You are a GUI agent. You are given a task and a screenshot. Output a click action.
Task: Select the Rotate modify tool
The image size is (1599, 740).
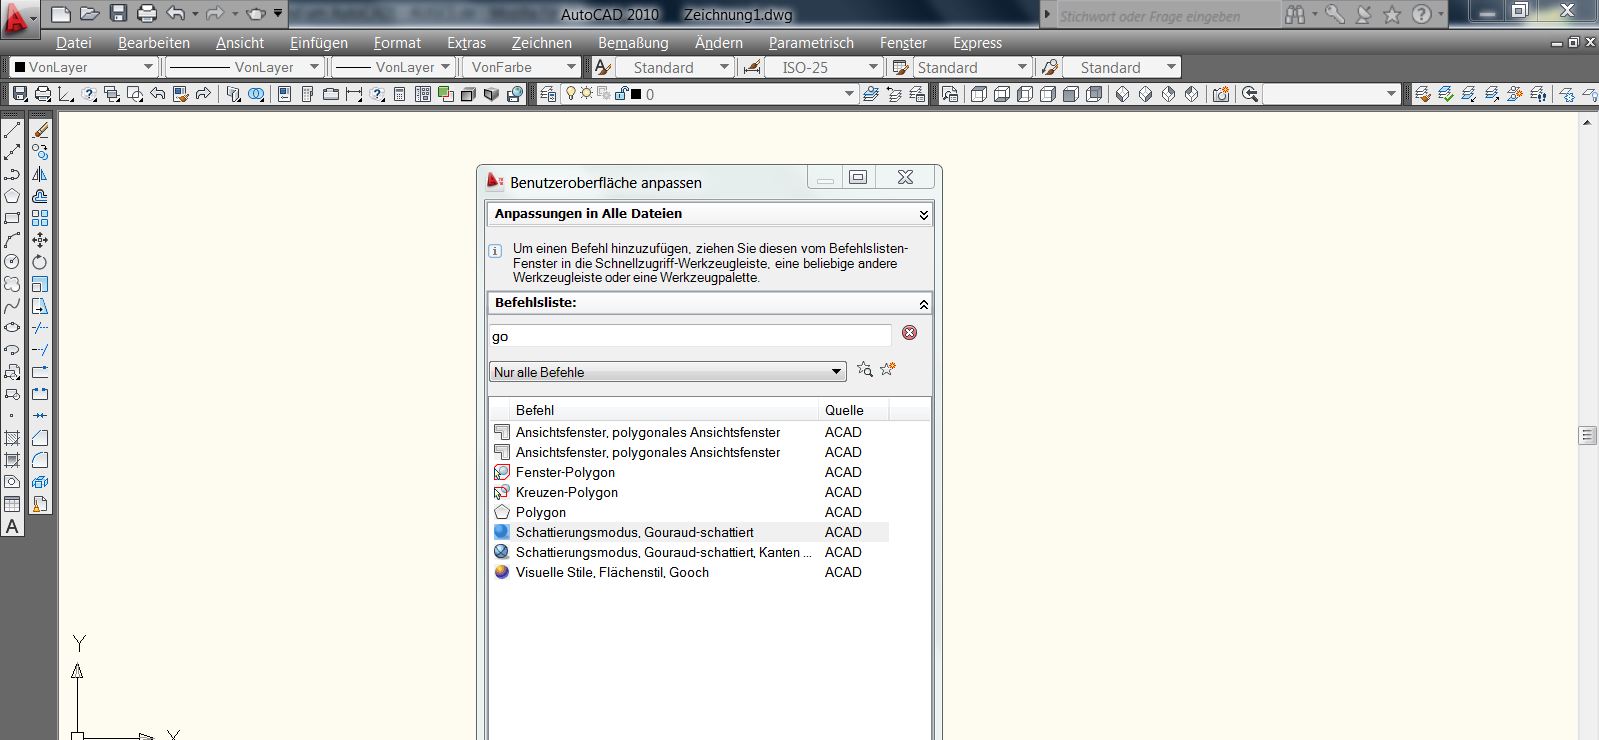[40, 262]
